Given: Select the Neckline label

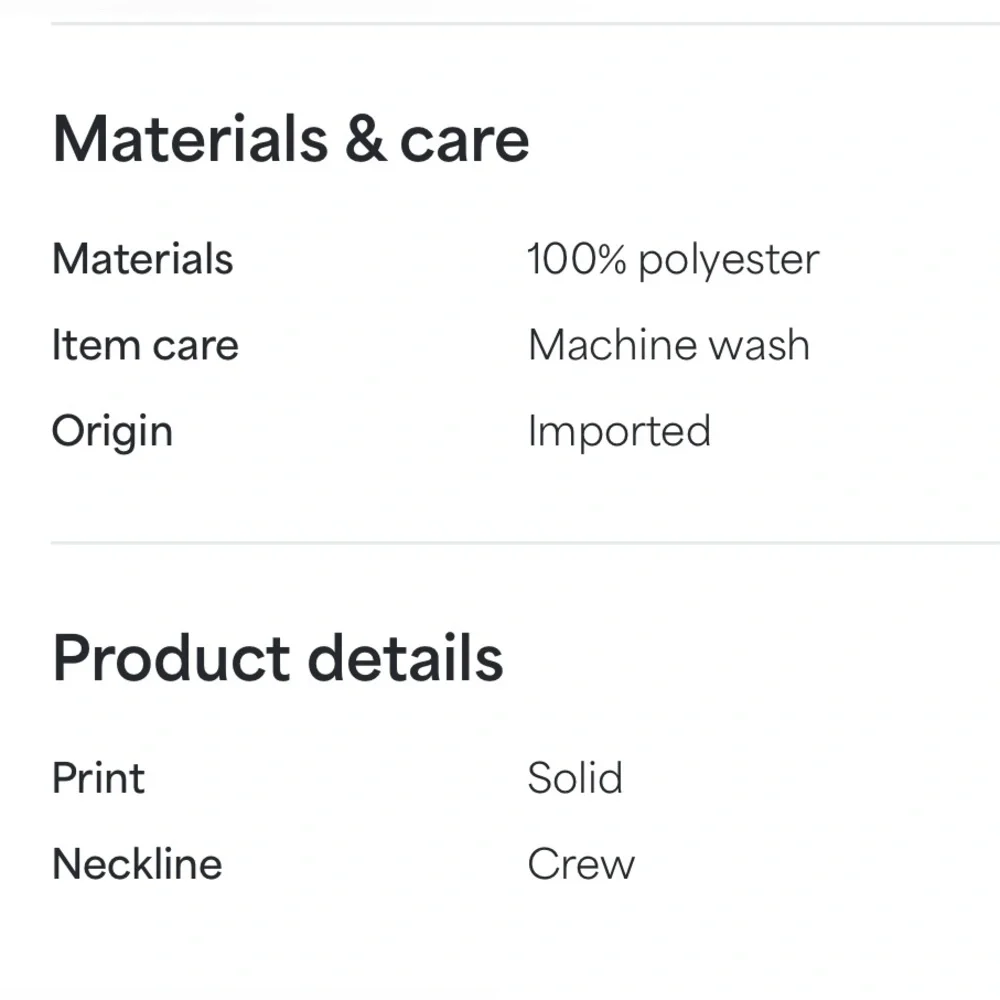Looking at the screenshot, I should 137,864.
